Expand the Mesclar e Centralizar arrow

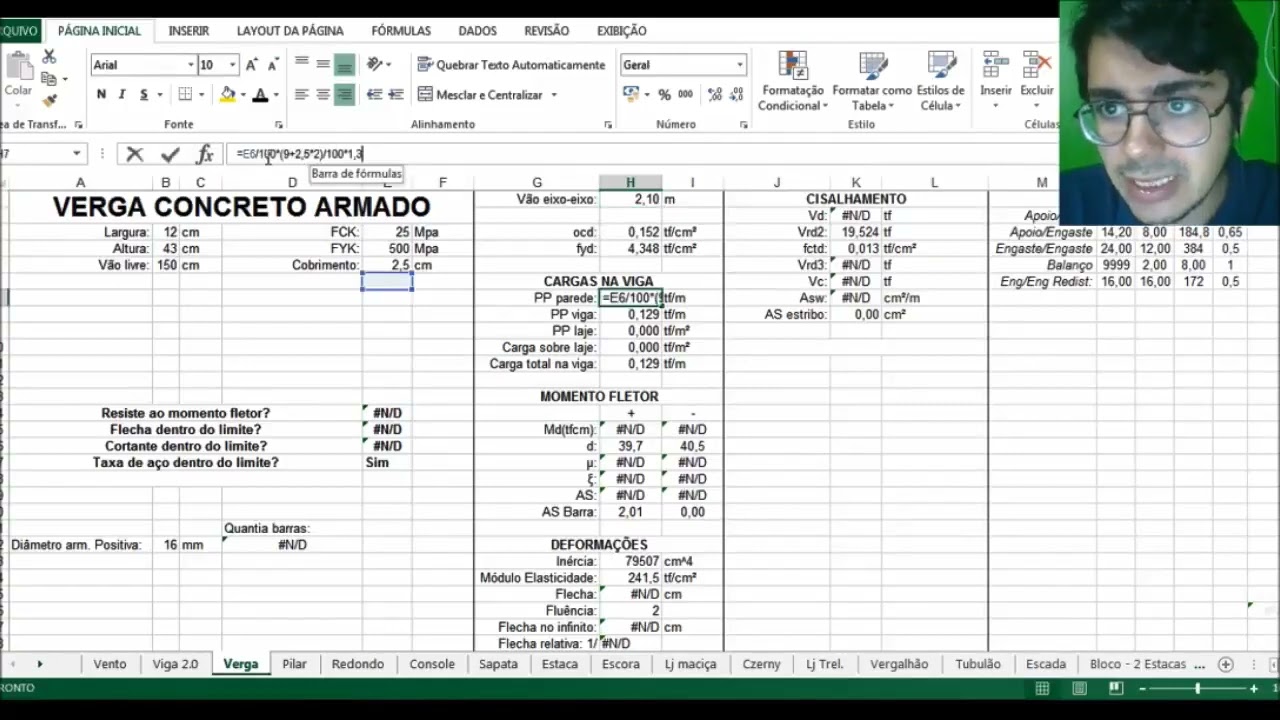(554, 95)
